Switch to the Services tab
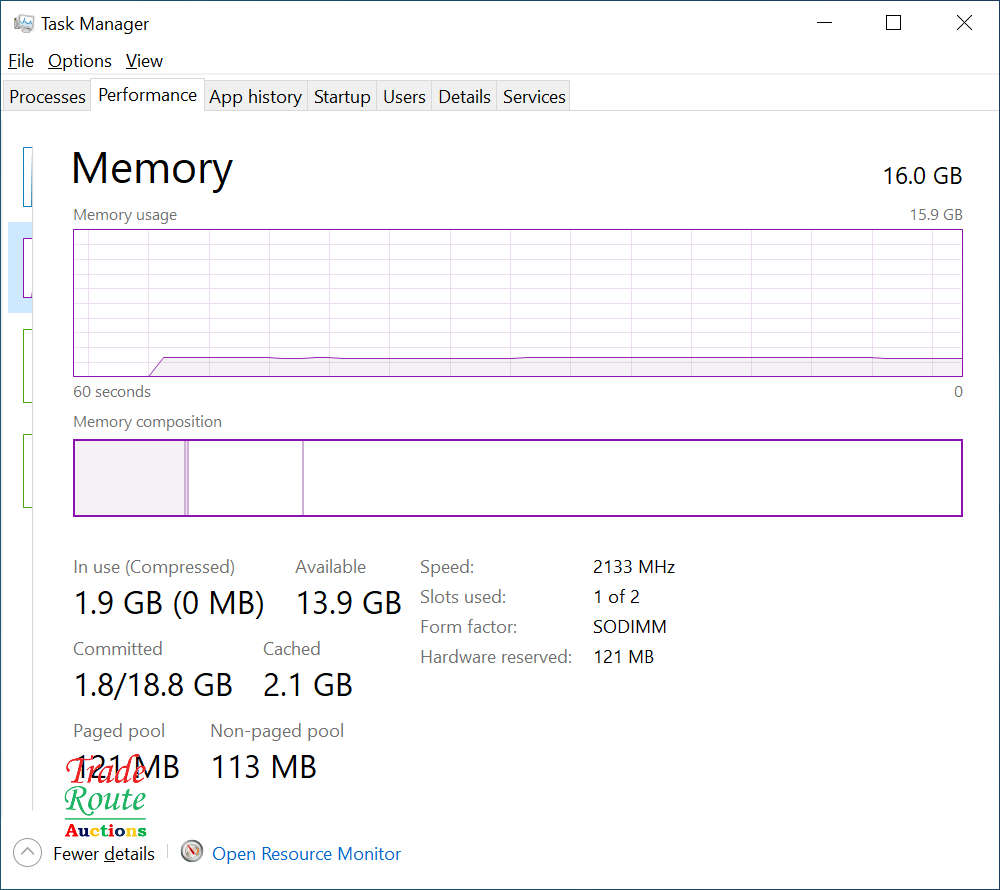 tap(534, 97)
